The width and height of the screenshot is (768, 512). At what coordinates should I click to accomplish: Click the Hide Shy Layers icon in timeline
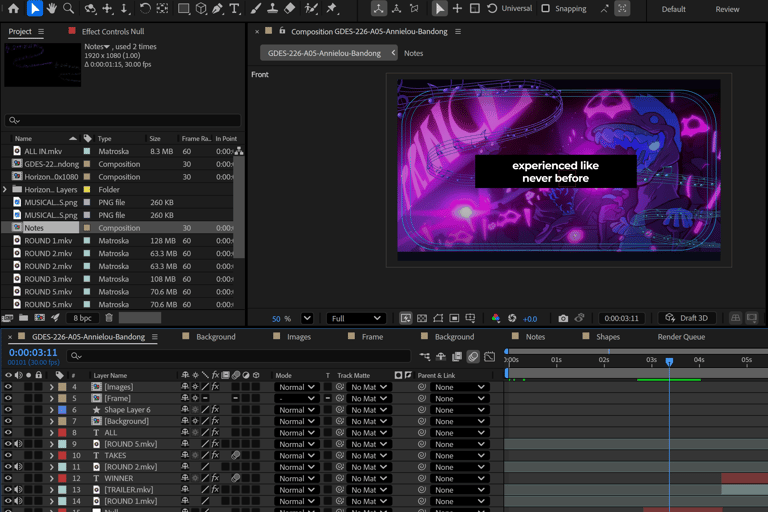441,357
